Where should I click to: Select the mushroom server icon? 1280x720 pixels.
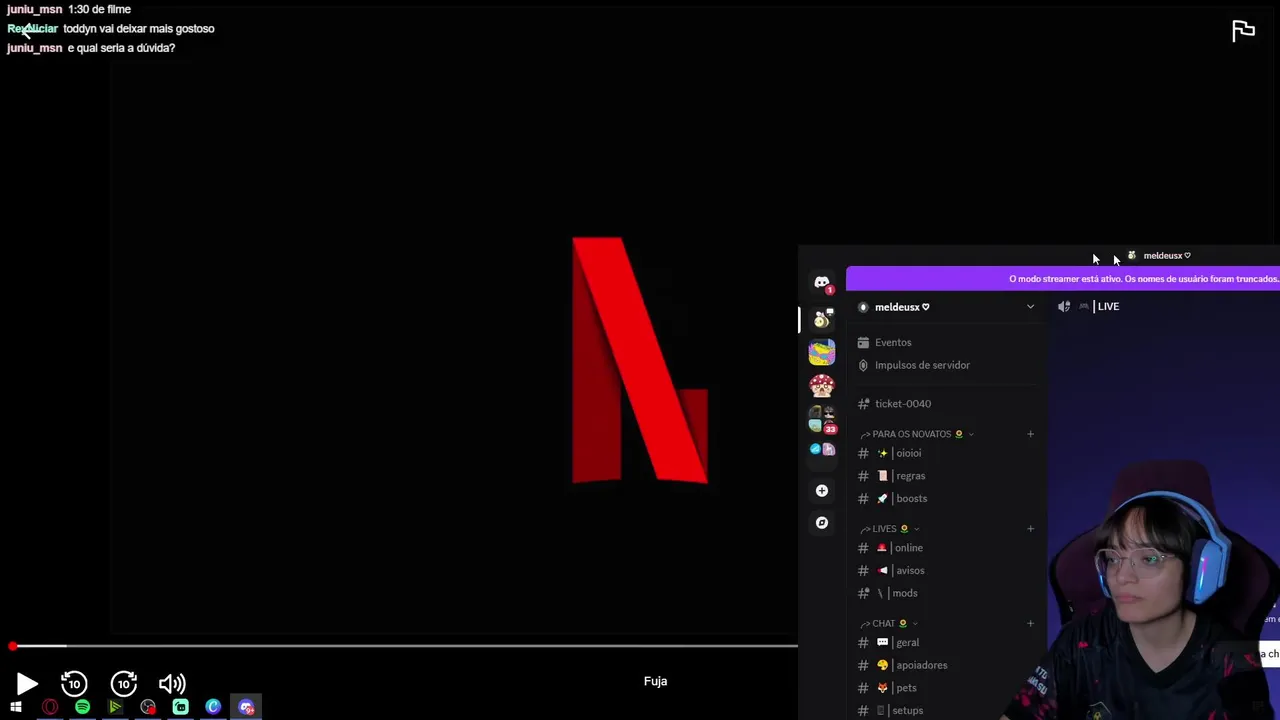click(822, 386)
